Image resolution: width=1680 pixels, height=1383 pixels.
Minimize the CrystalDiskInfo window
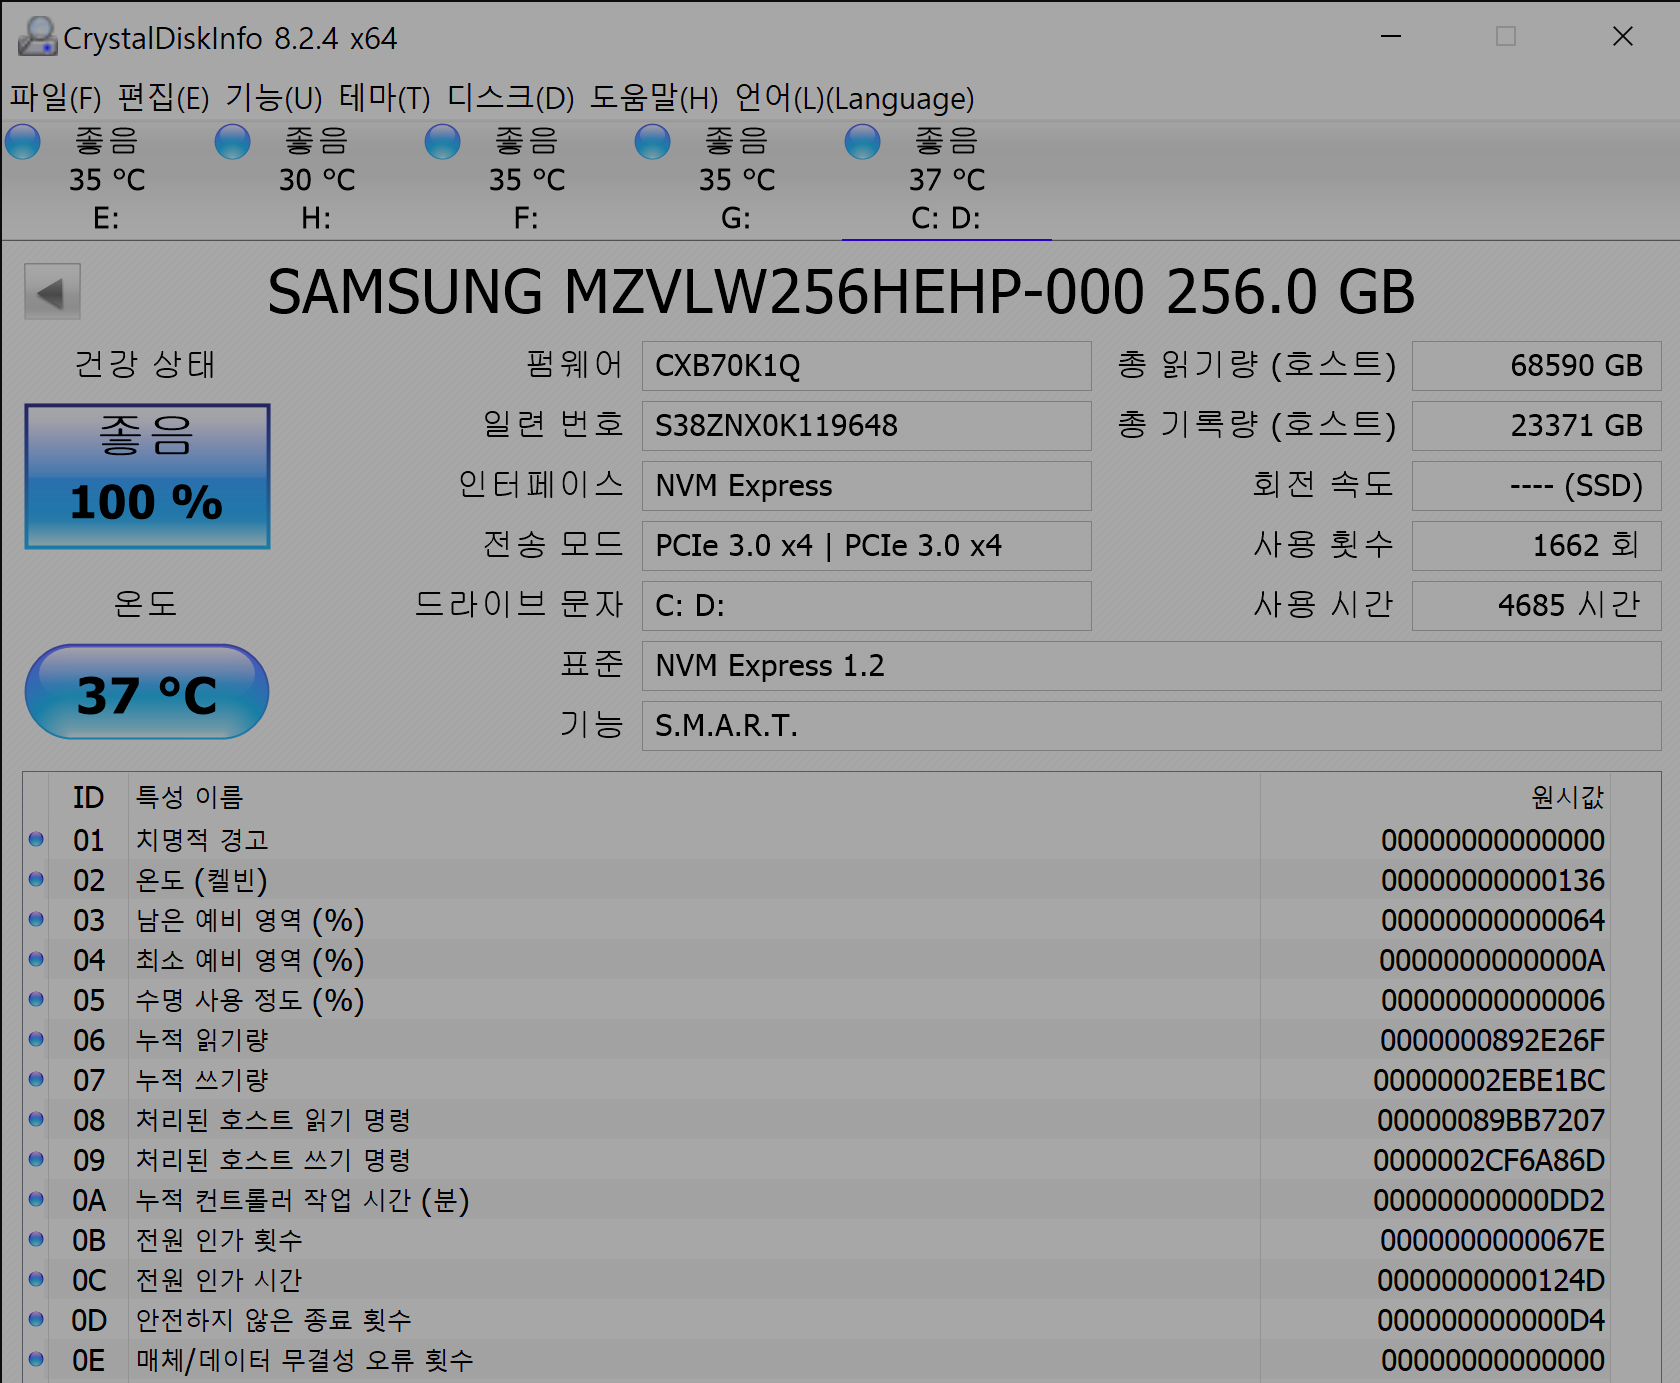click(x=1391, y=37)
